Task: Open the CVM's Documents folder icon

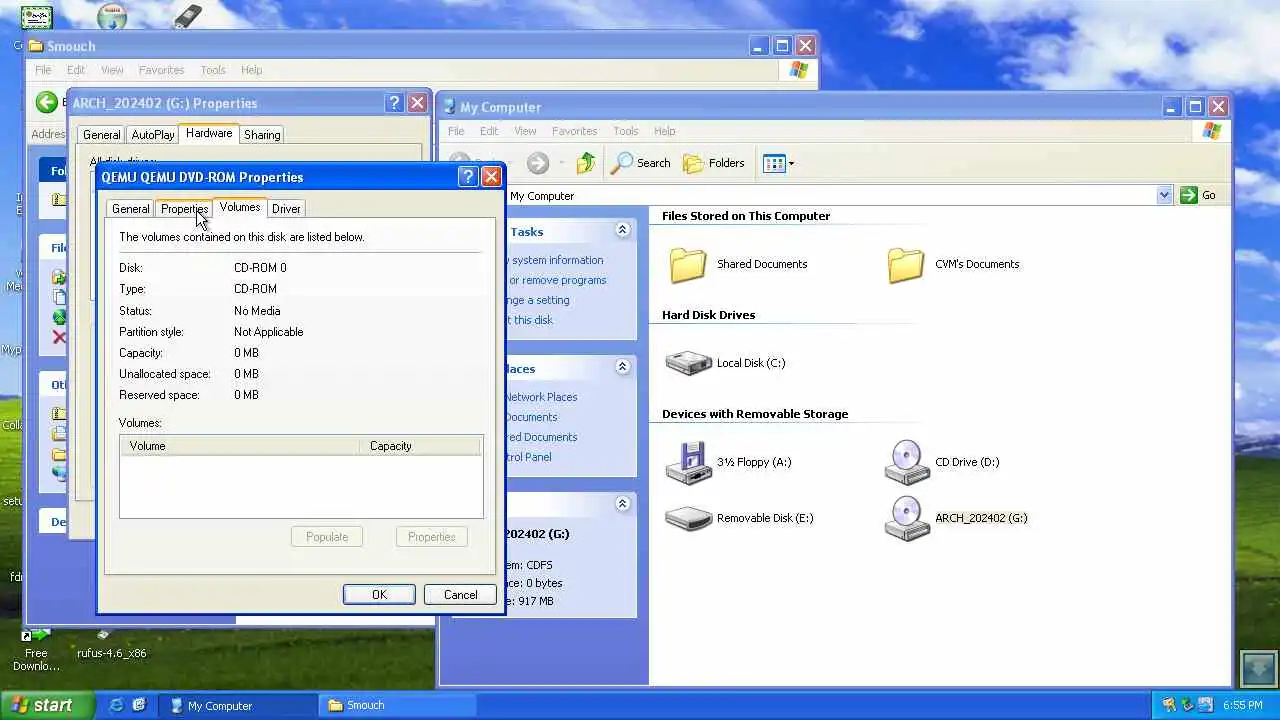Action: pos(906,264)
